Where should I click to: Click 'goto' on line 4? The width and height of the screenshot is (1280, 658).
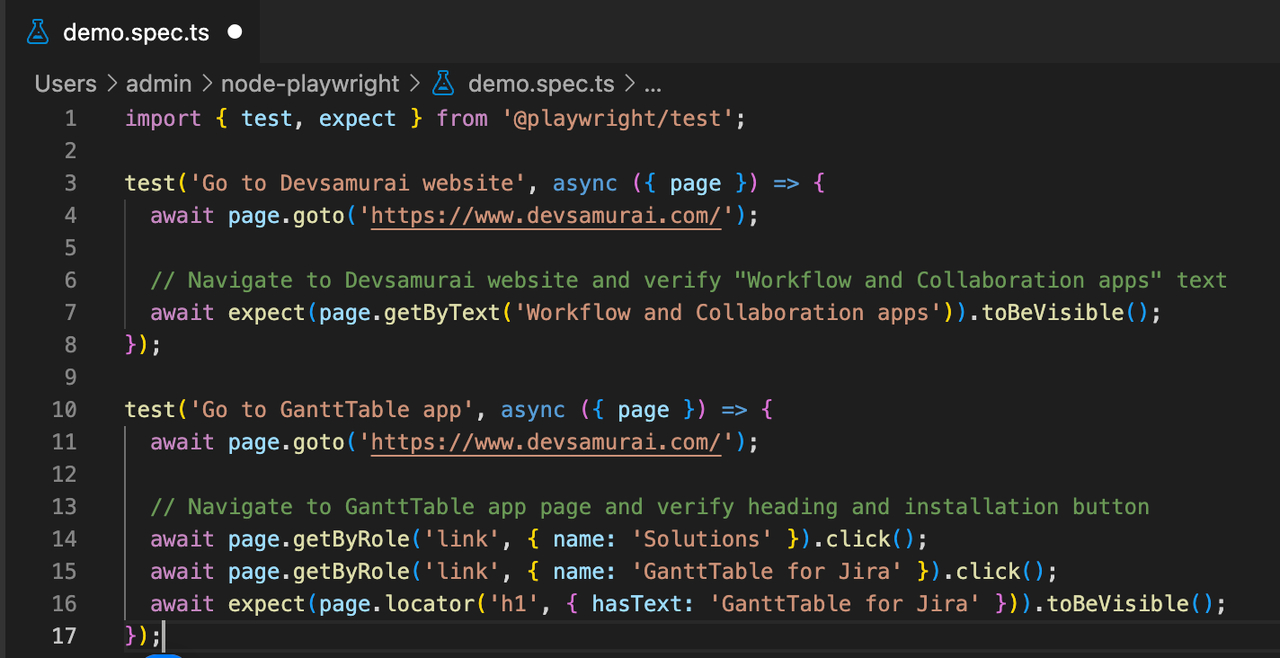pyautogui.click(x=319, y=216)
